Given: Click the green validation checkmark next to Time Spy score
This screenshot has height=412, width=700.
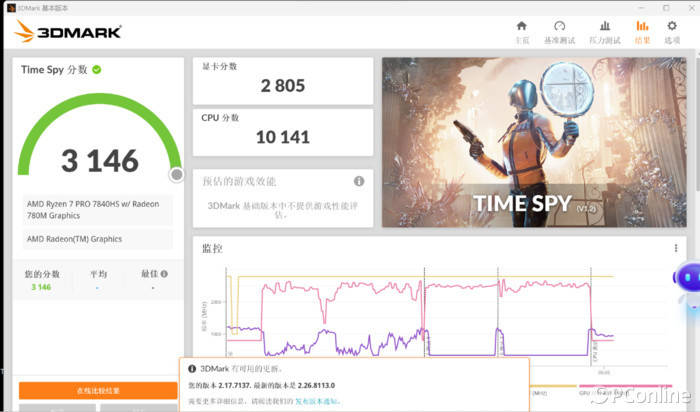Looking at the screenshot, I should click(97, 70).
